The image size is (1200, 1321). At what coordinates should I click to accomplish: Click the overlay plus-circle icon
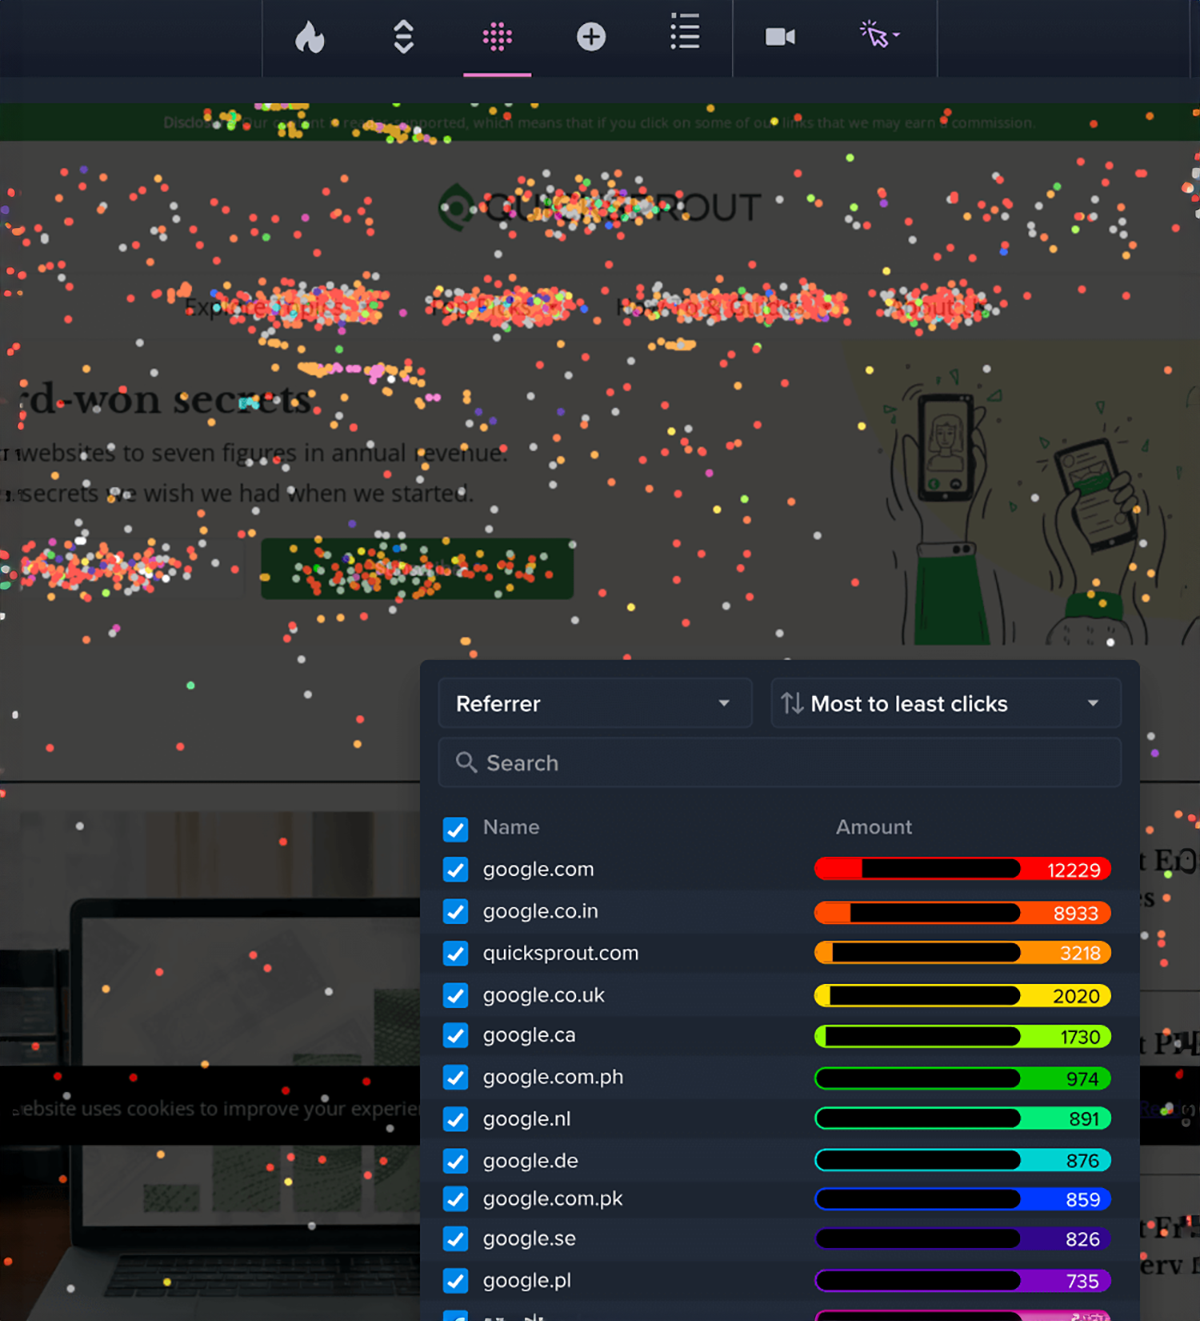click(591, 38)
